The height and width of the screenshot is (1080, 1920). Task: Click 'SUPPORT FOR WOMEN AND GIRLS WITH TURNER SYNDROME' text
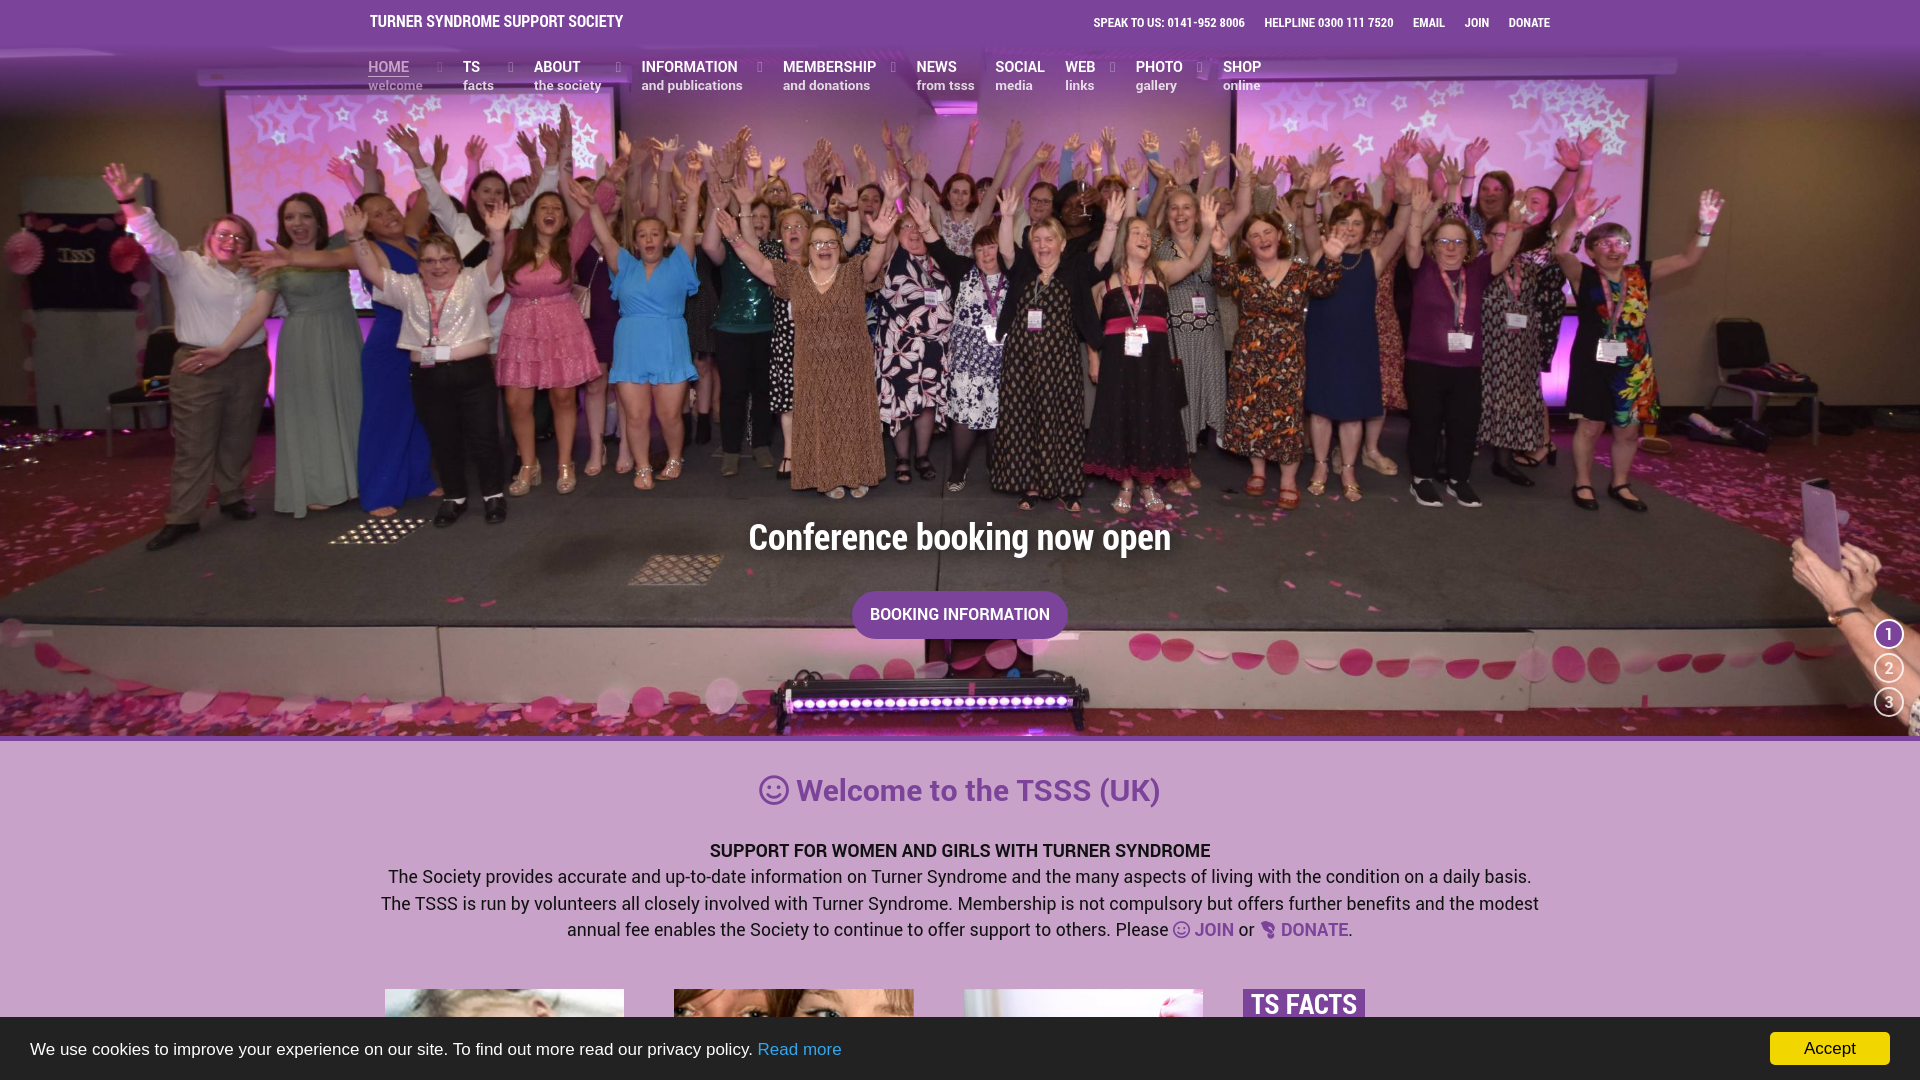click(x=959, y=851)
